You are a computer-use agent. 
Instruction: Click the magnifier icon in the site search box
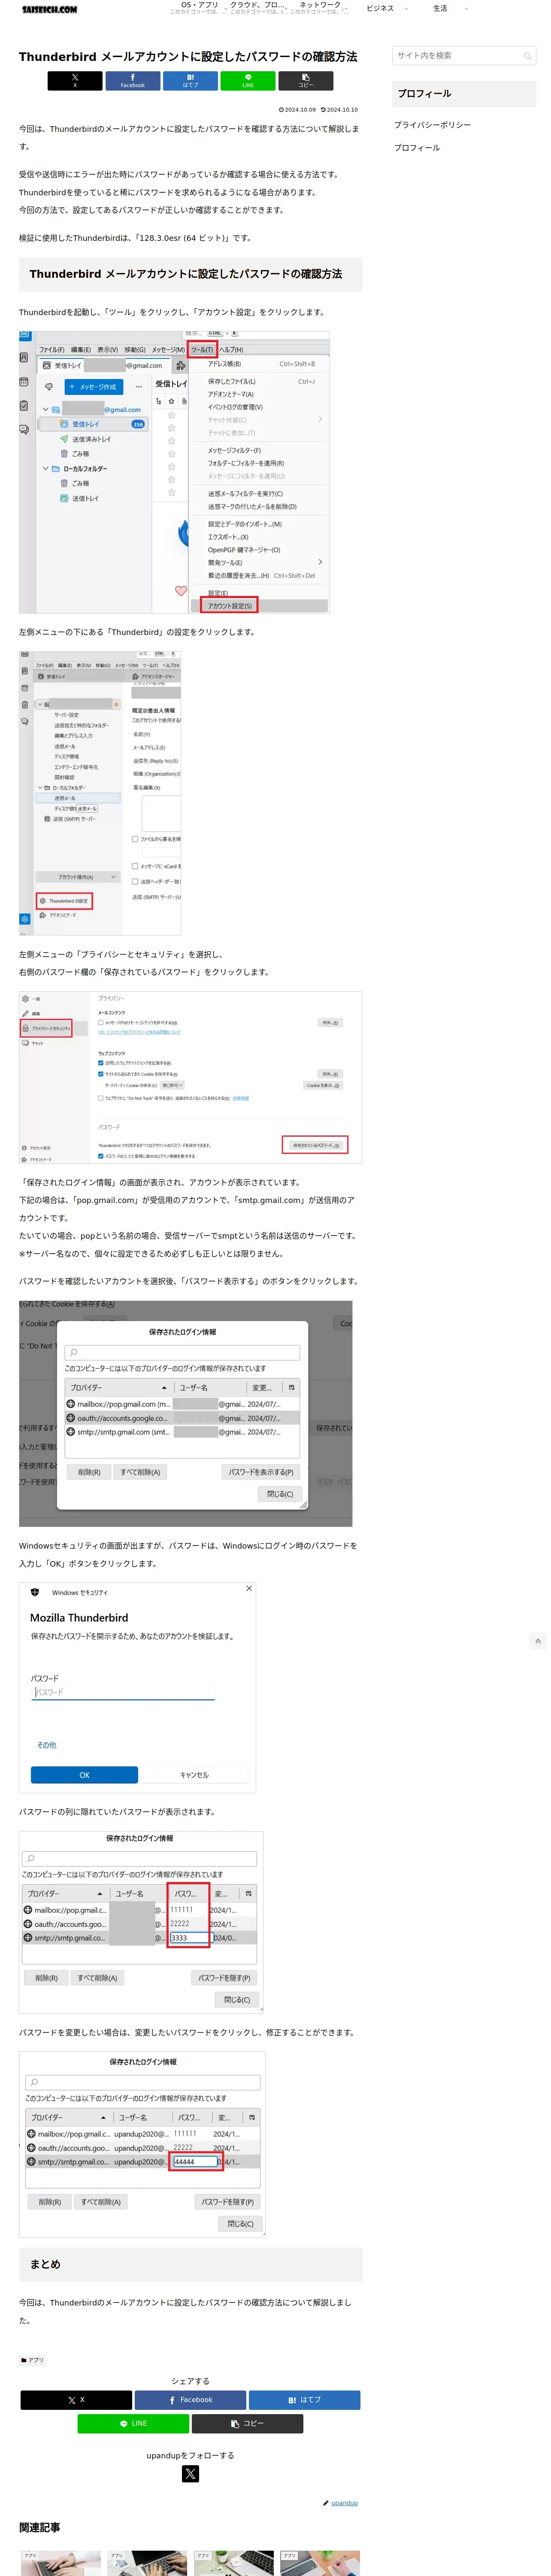coord(527,56)
